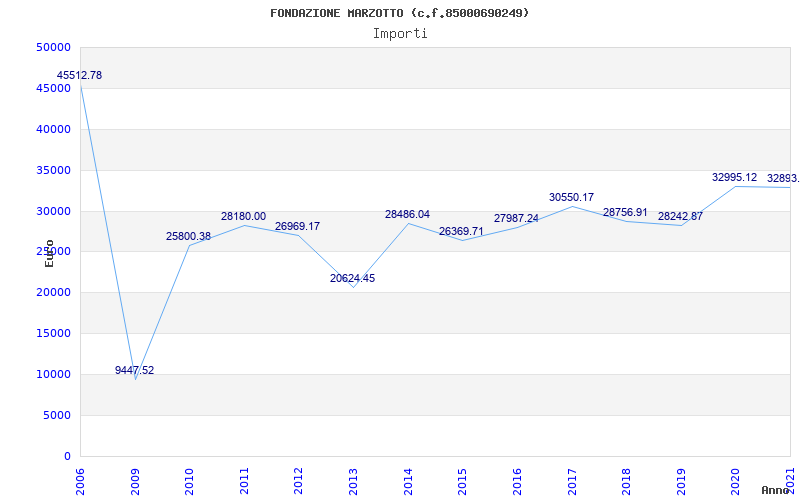Click the x-axis year 2006
The image size is (800, 500).
pos(80,481)
